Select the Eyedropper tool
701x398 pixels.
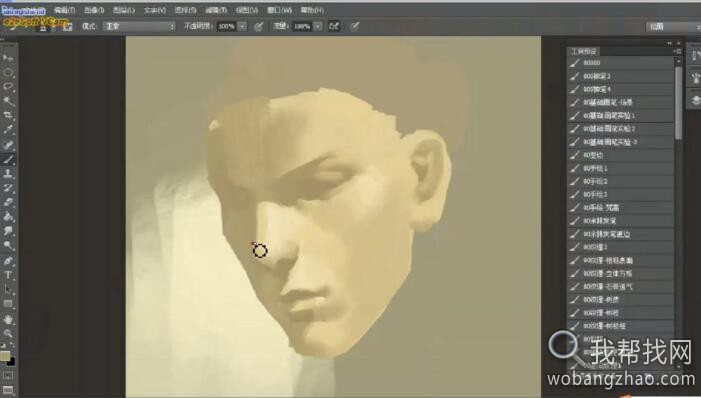(8, 130)
